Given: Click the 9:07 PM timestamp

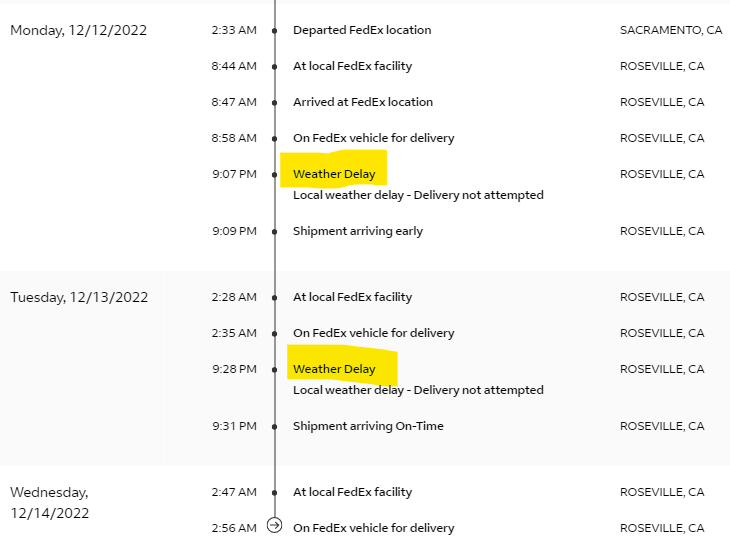Looking at the screenshot, I should (x=234, y=174).
